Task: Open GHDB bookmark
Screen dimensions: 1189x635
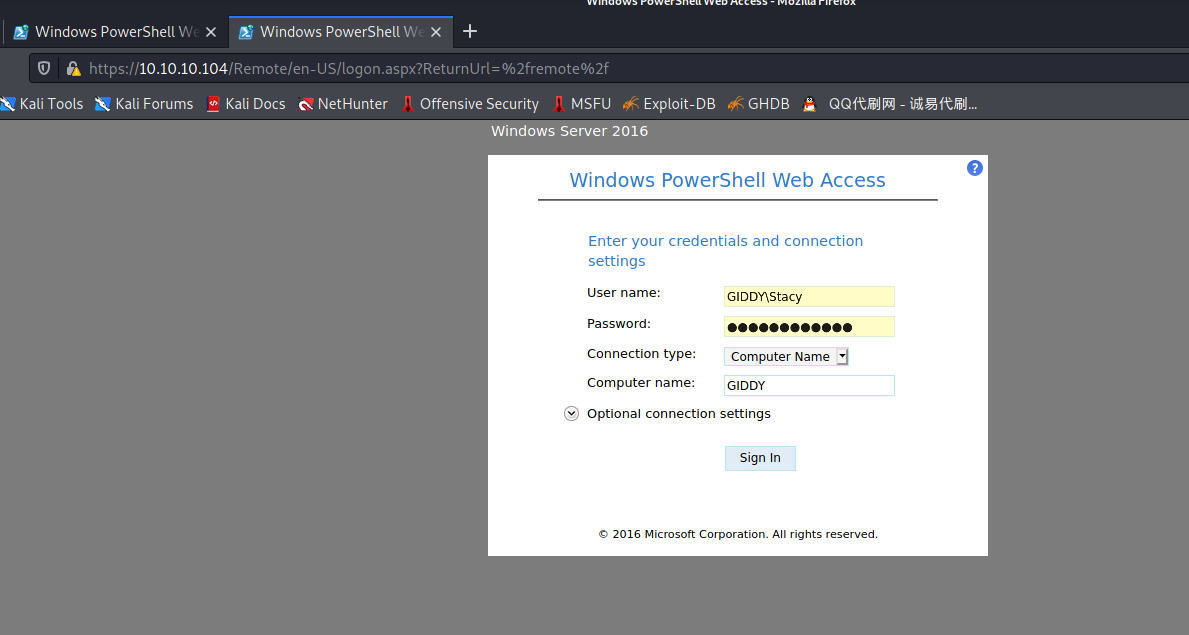Action: click(758, 104)
